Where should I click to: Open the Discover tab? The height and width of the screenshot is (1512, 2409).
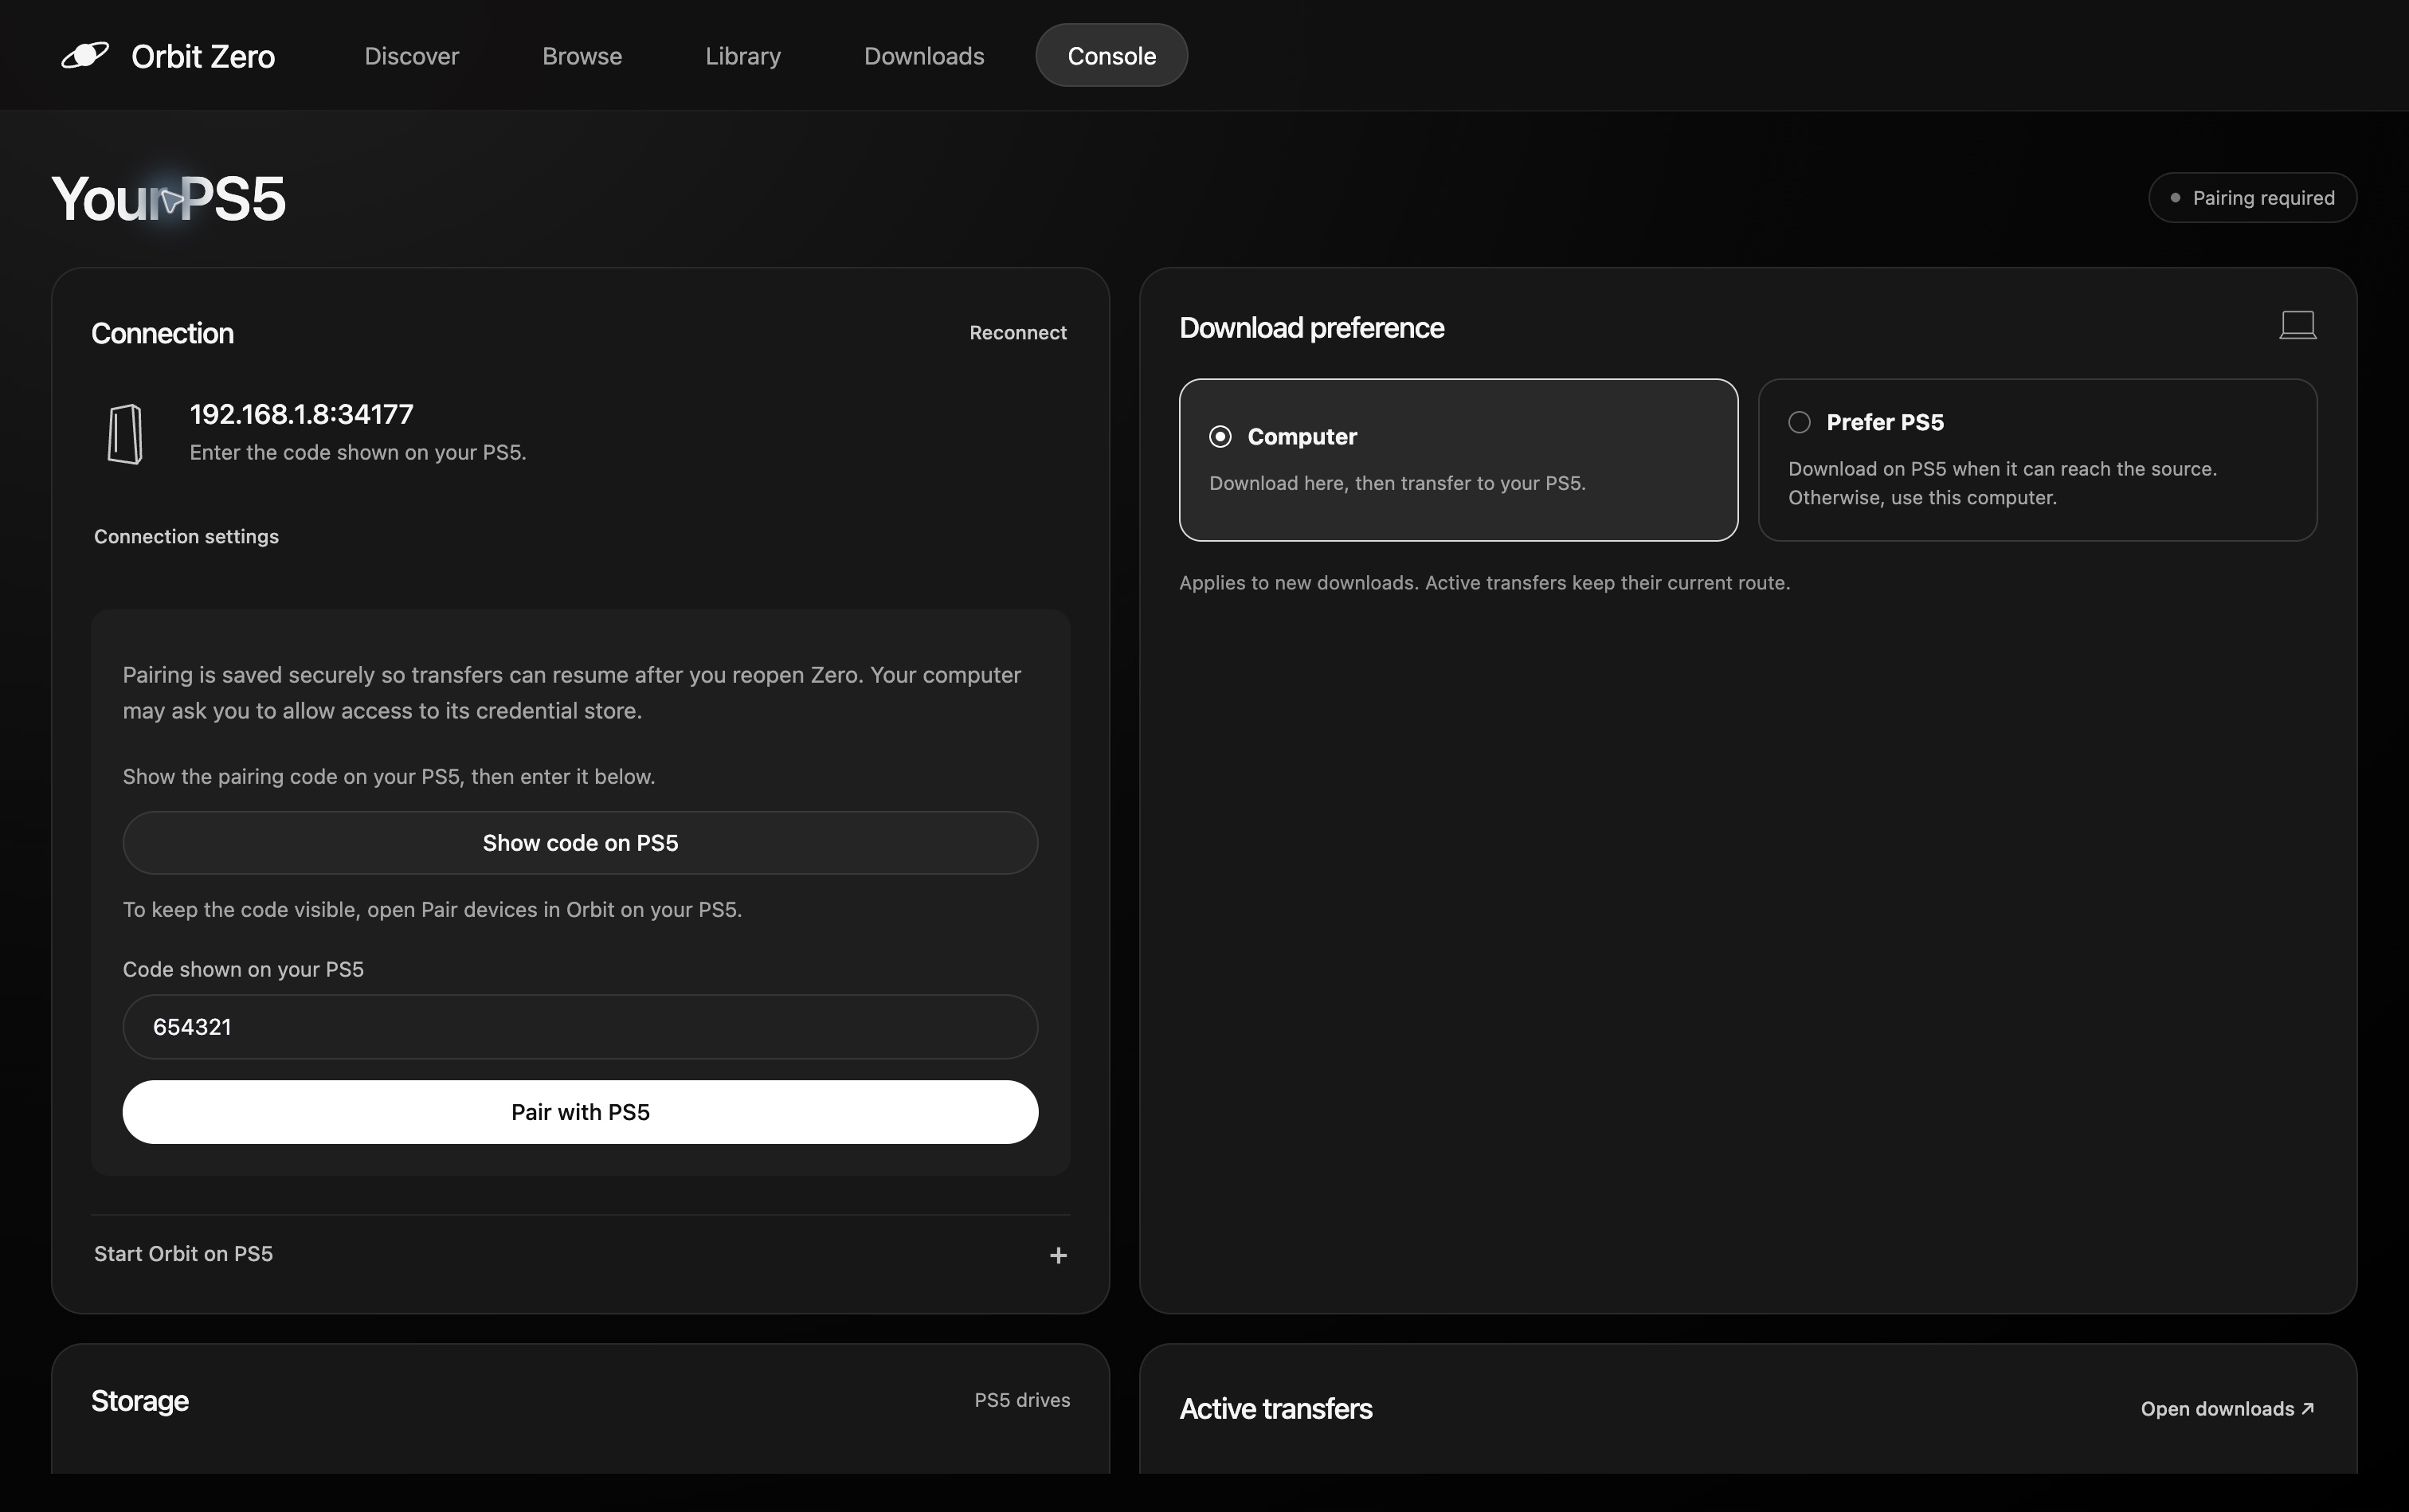coord(411,56)
